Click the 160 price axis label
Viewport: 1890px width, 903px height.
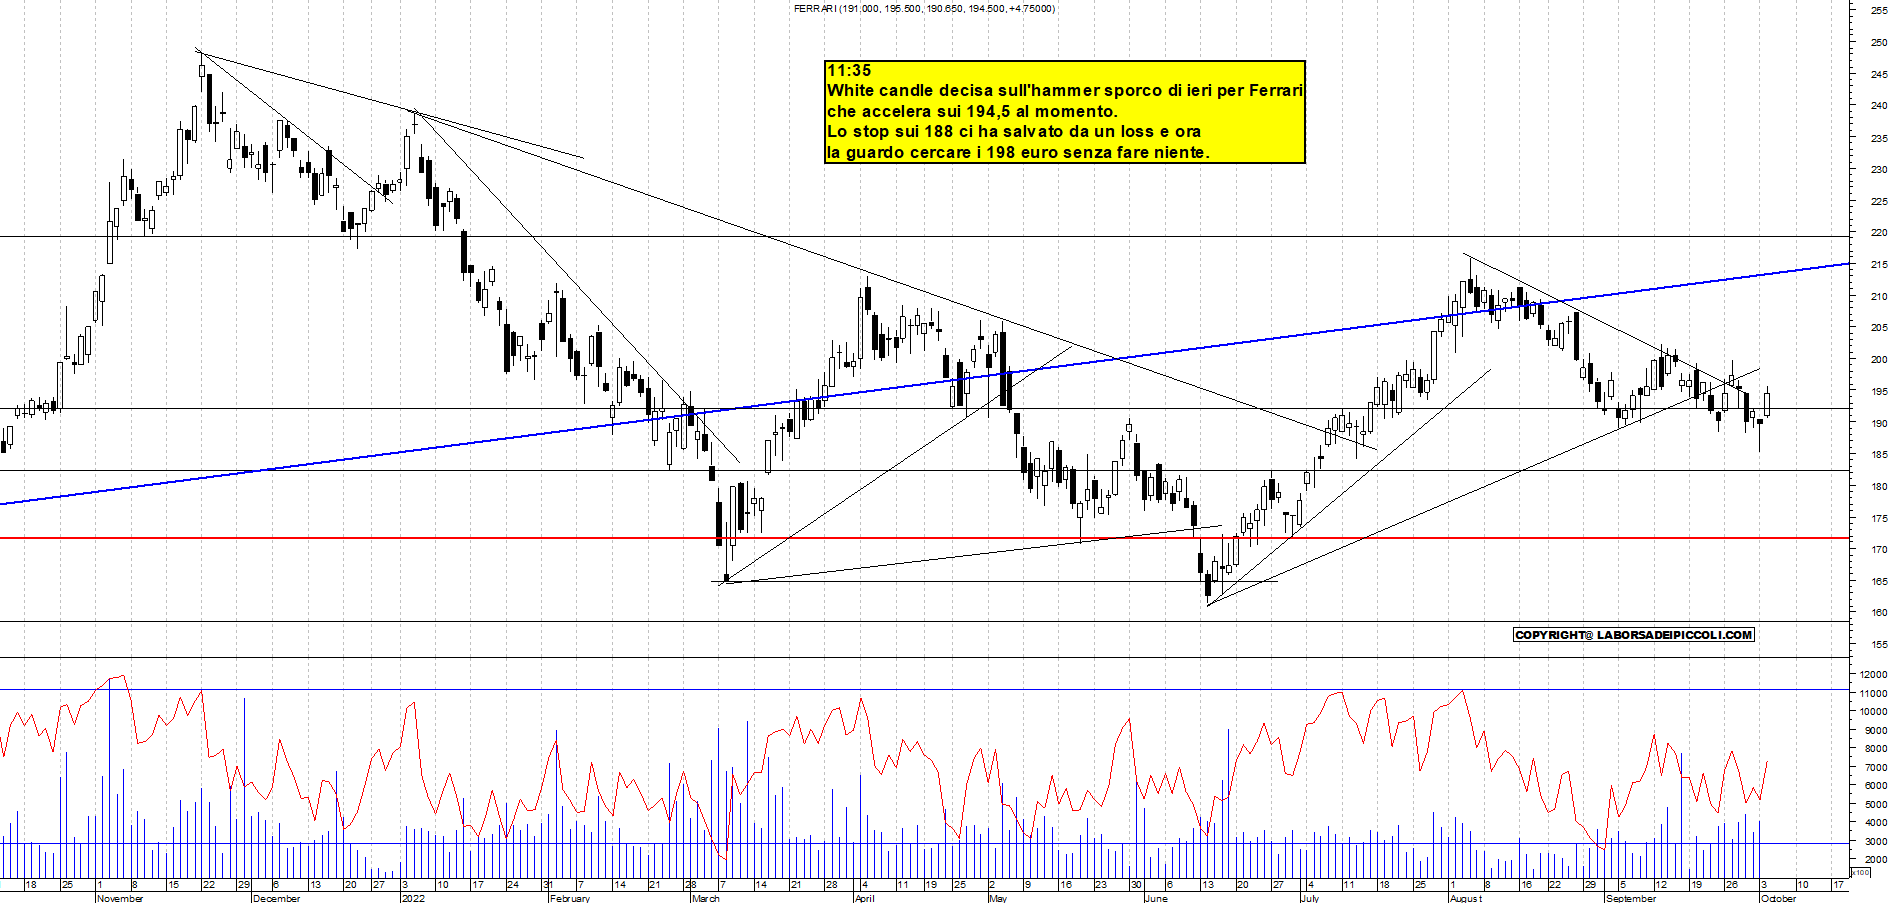click(x=1879, y=612)
